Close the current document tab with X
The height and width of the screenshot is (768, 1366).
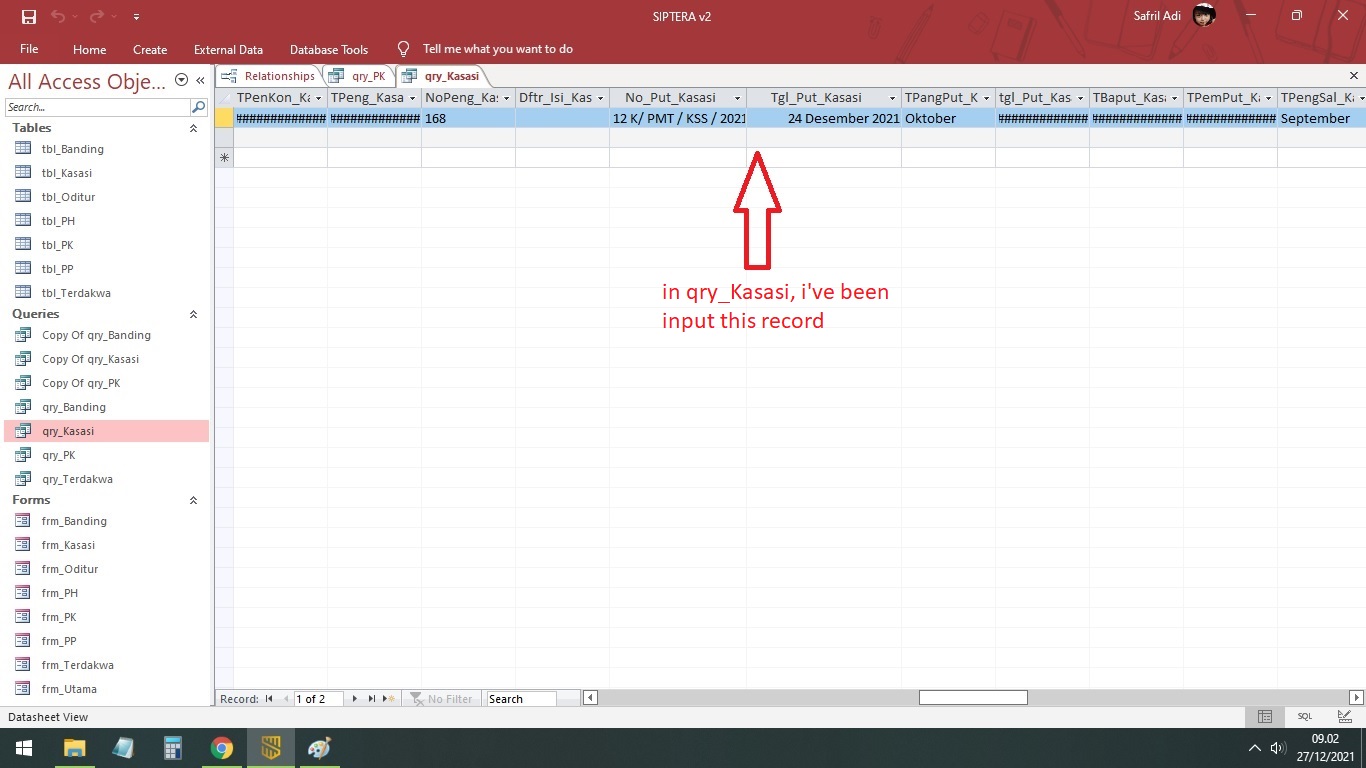pos(1354,76)
